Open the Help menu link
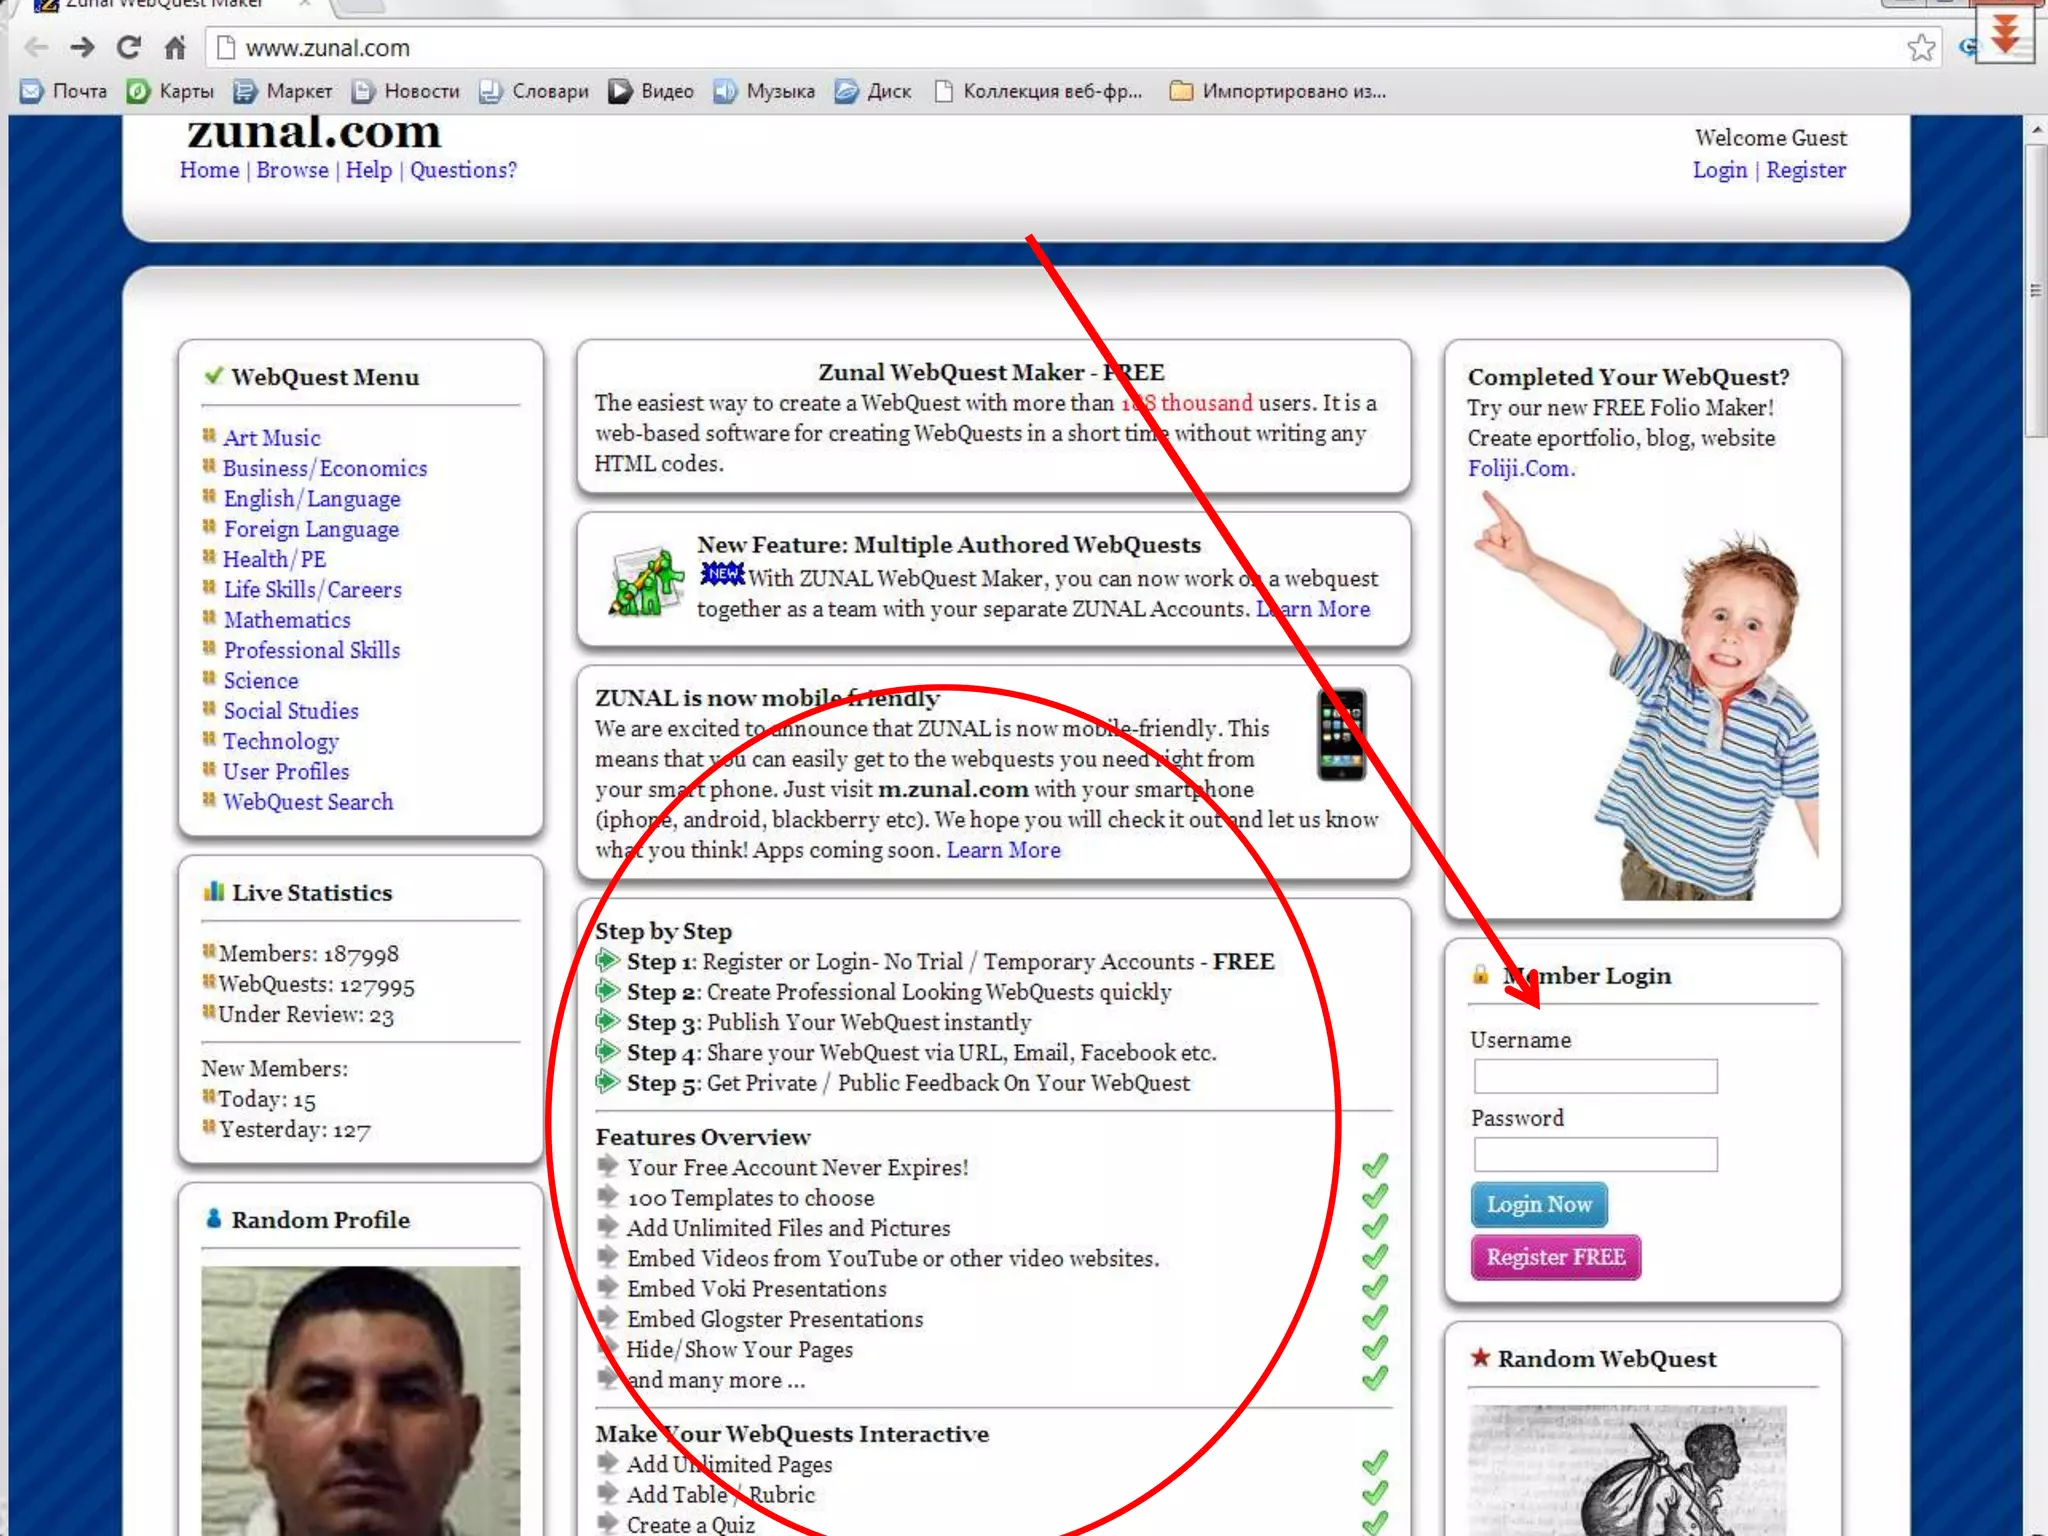 coord(368,170)
